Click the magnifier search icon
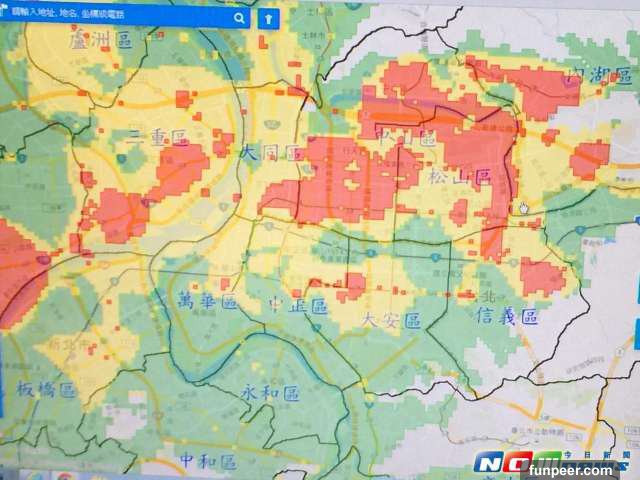 click(240, 18)
